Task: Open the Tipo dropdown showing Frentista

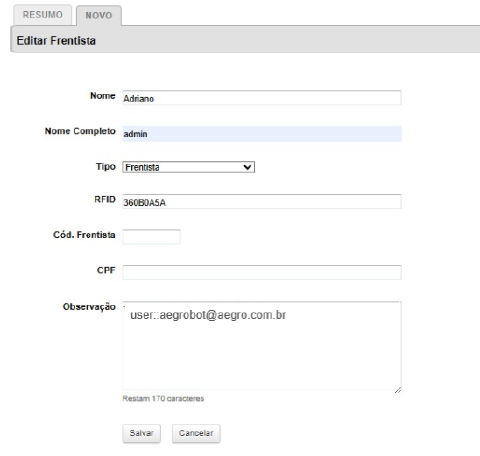Action: pyautogui.click(x=188, y=167)
